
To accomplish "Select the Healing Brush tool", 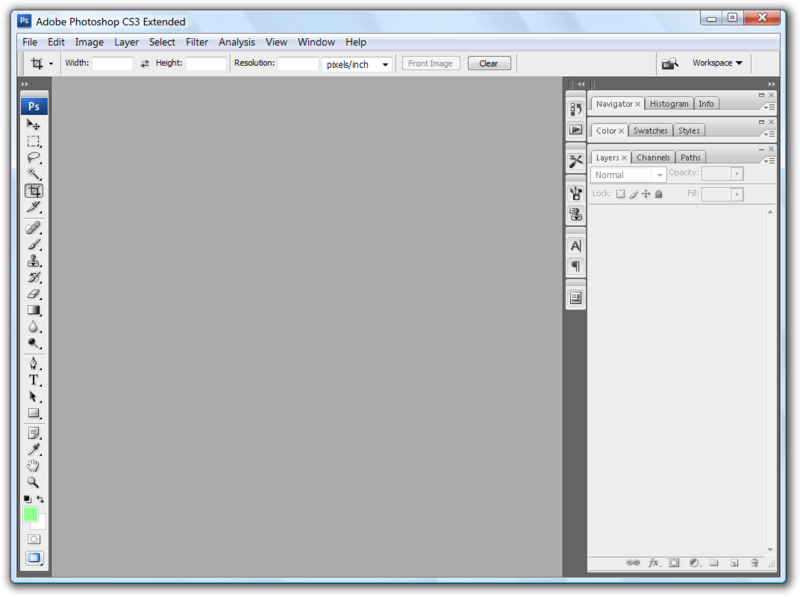I will click(x=34, y=228).
